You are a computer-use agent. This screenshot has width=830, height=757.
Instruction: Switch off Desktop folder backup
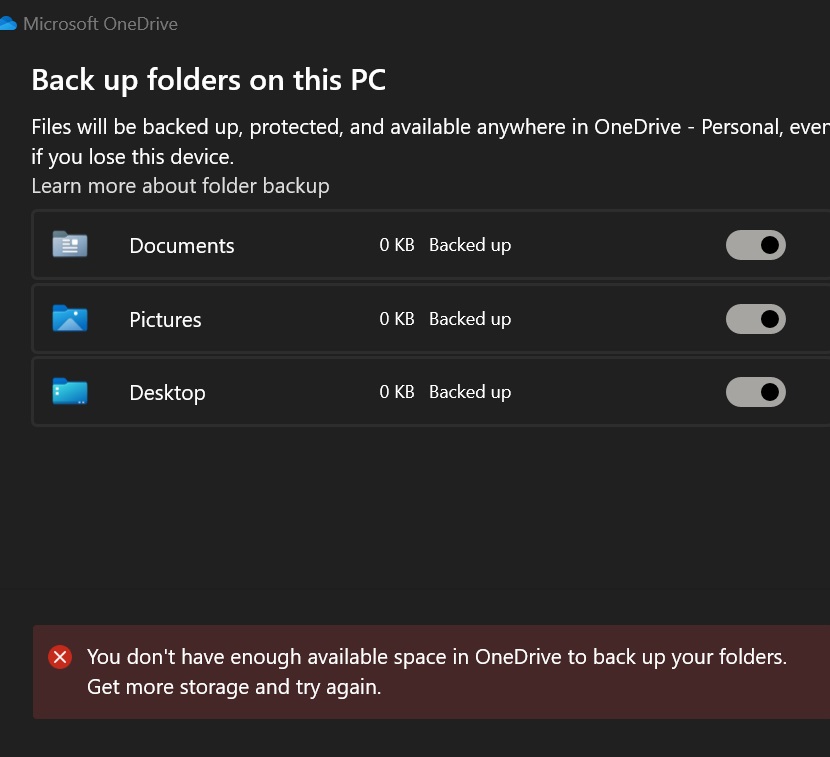click(756, 392)
